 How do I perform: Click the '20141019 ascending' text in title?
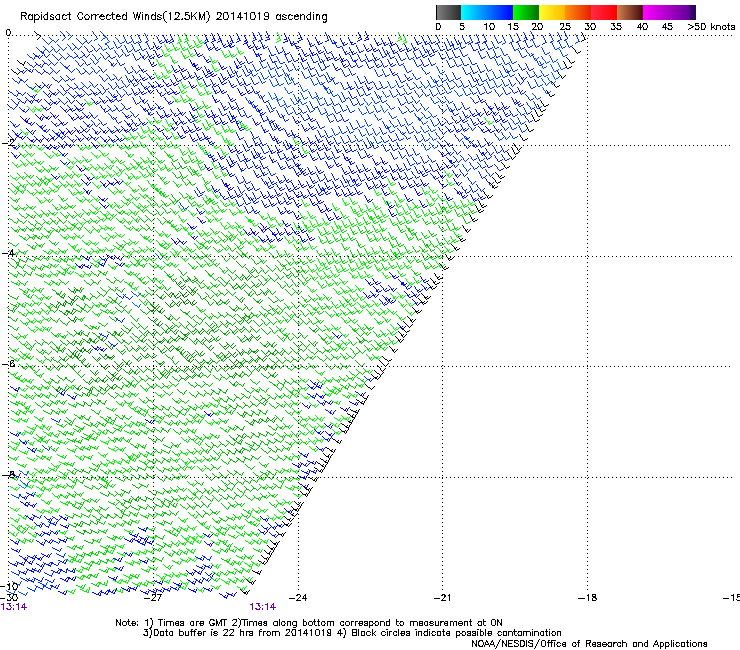(271, 17)
